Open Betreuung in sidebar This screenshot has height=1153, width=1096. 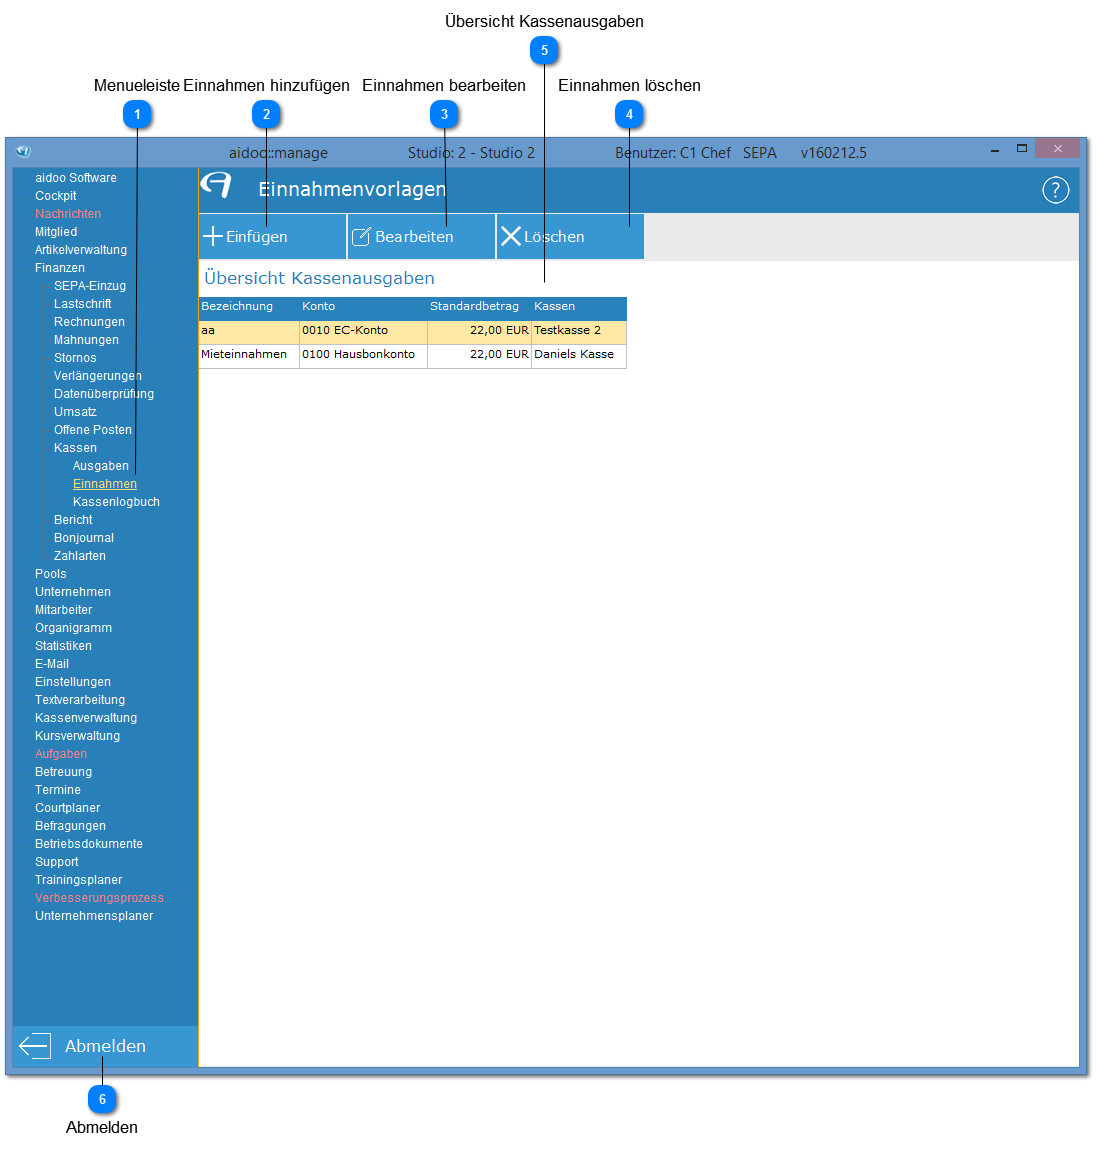click(63, 772)
